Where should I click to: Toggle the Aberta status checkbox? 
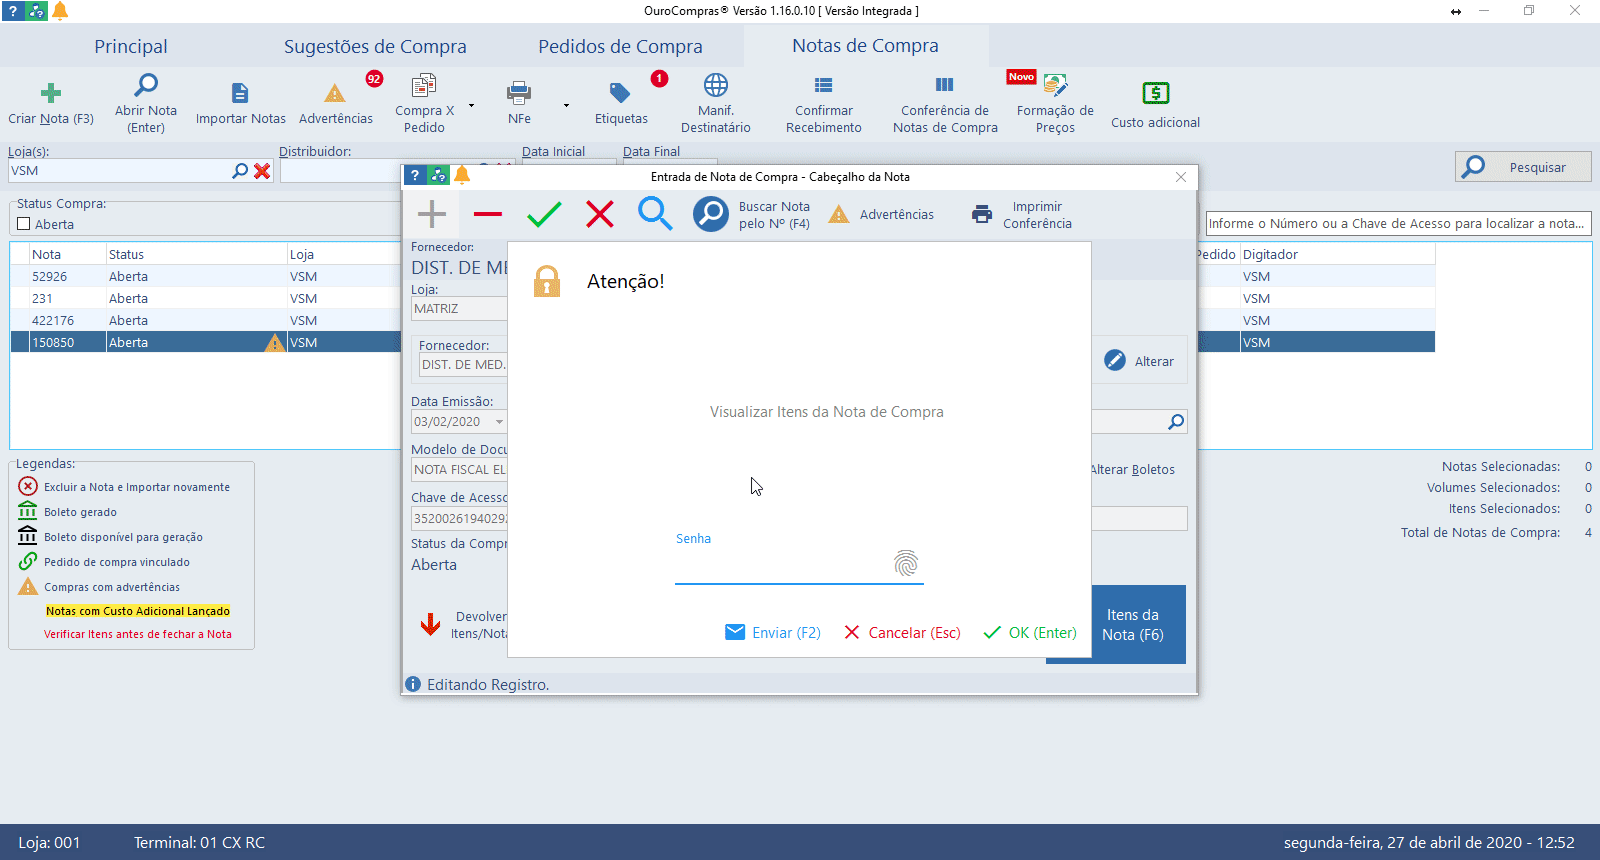[x=24, y=224]
